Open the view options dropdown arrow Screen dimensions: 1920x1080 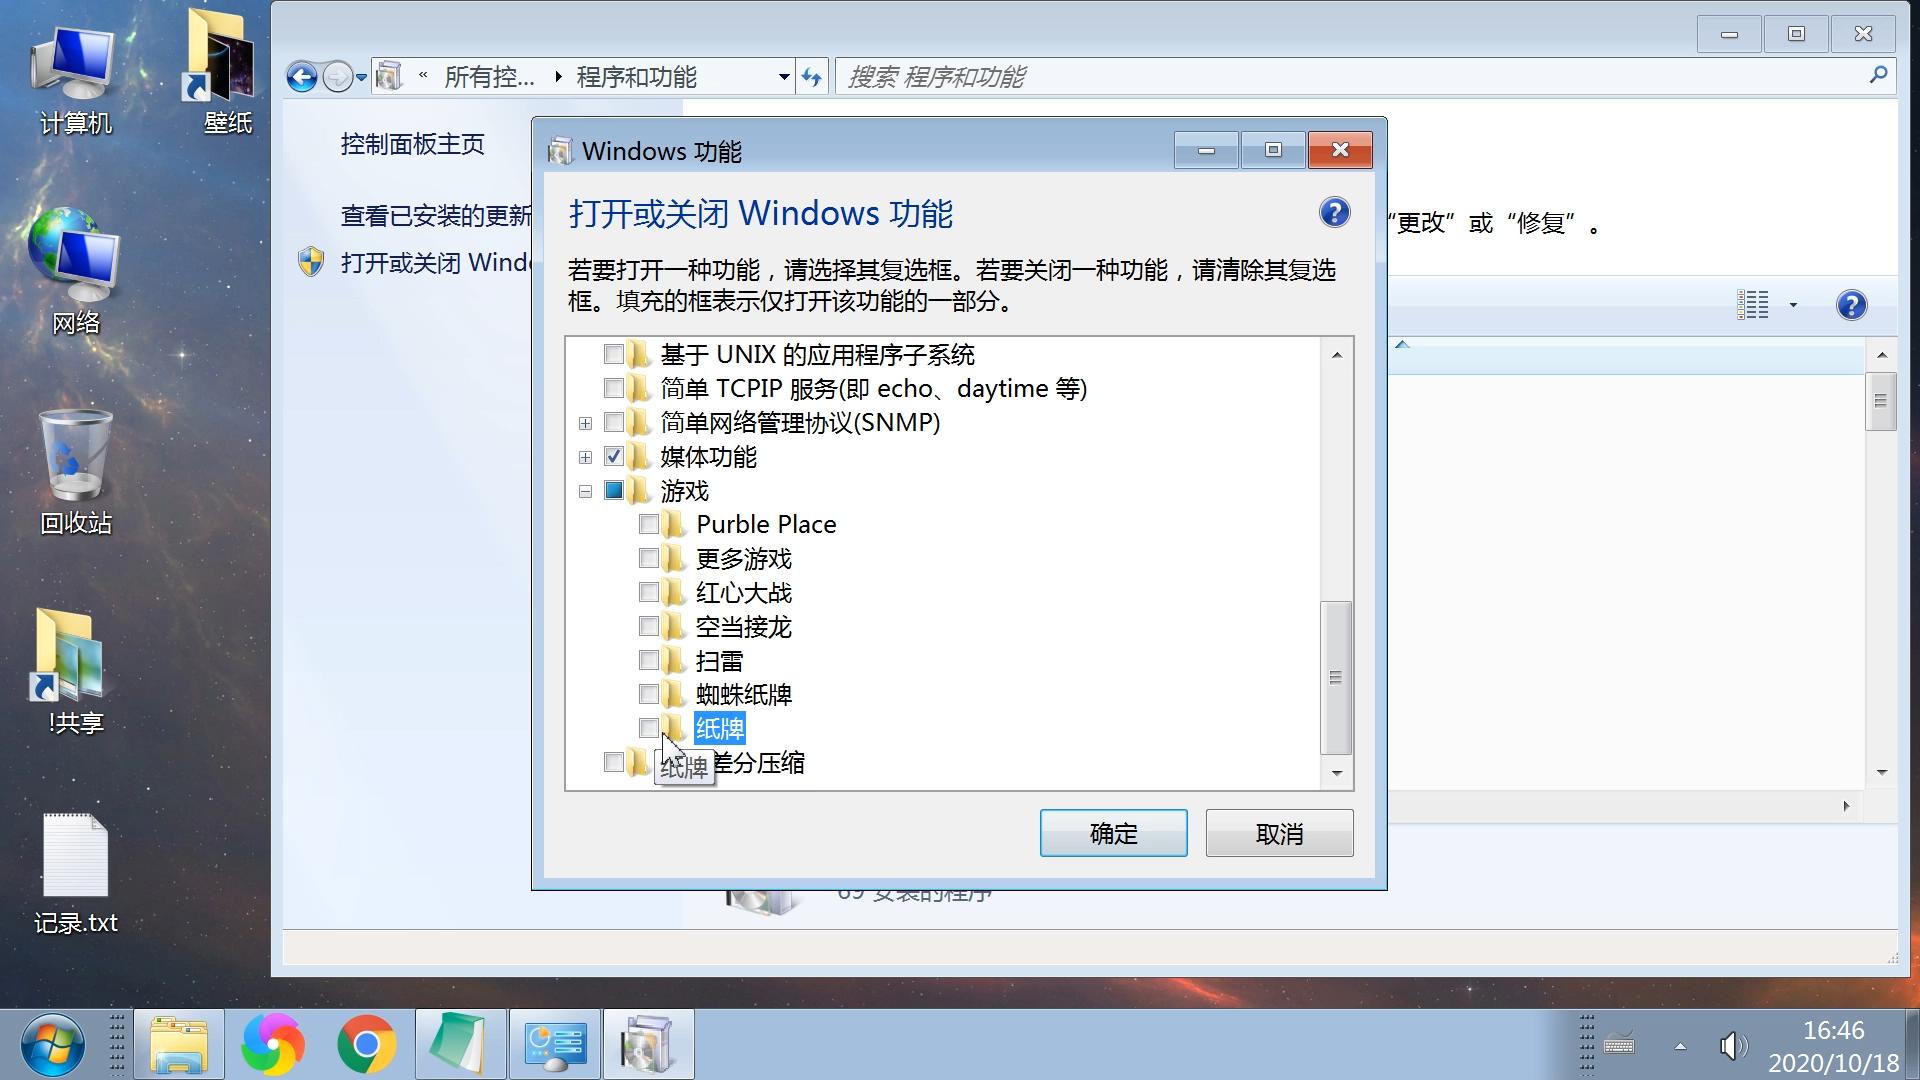click(1793, 305)
